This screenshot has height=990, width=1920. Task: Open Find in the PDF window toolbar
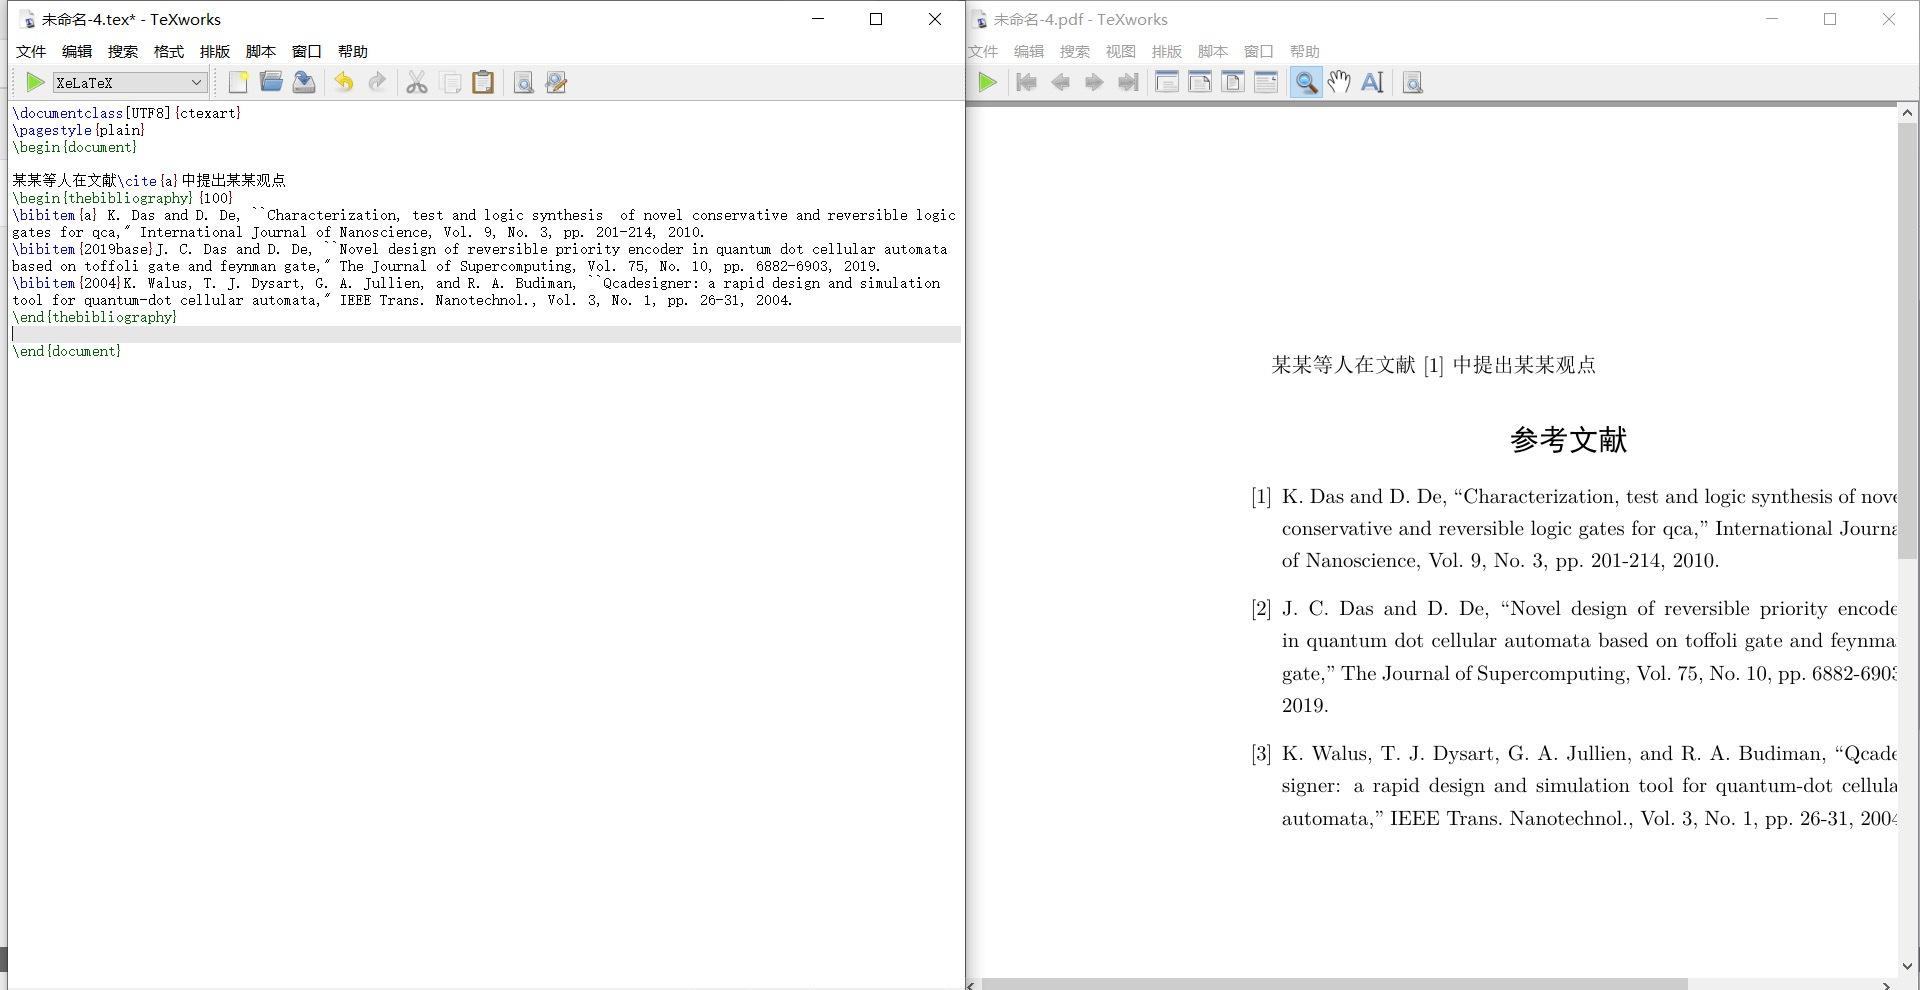[x=1412, y=83]
